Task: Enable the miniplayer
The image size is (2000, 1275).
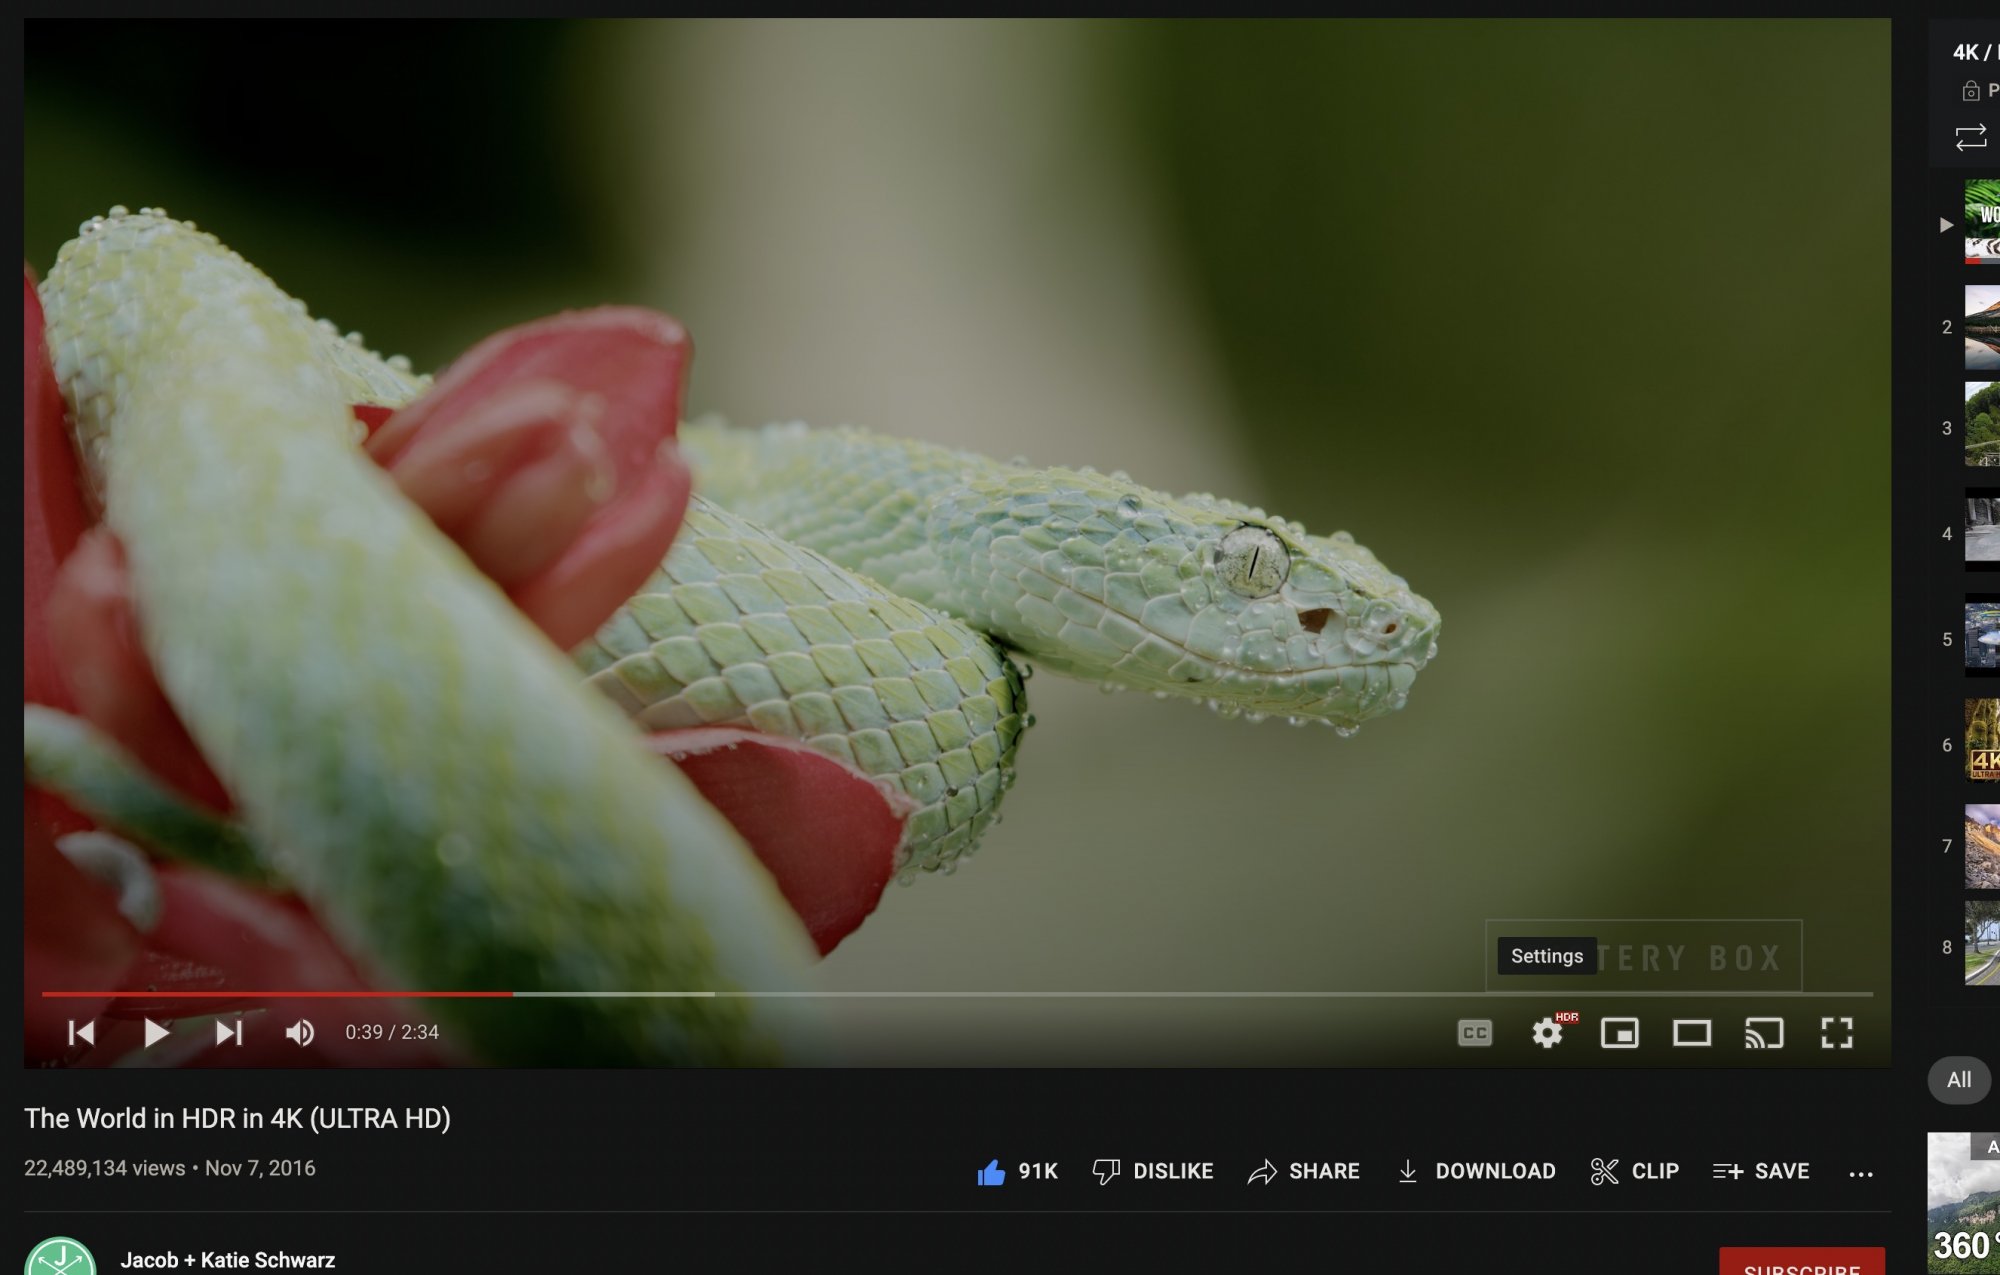Action: coord(1619,1032)
